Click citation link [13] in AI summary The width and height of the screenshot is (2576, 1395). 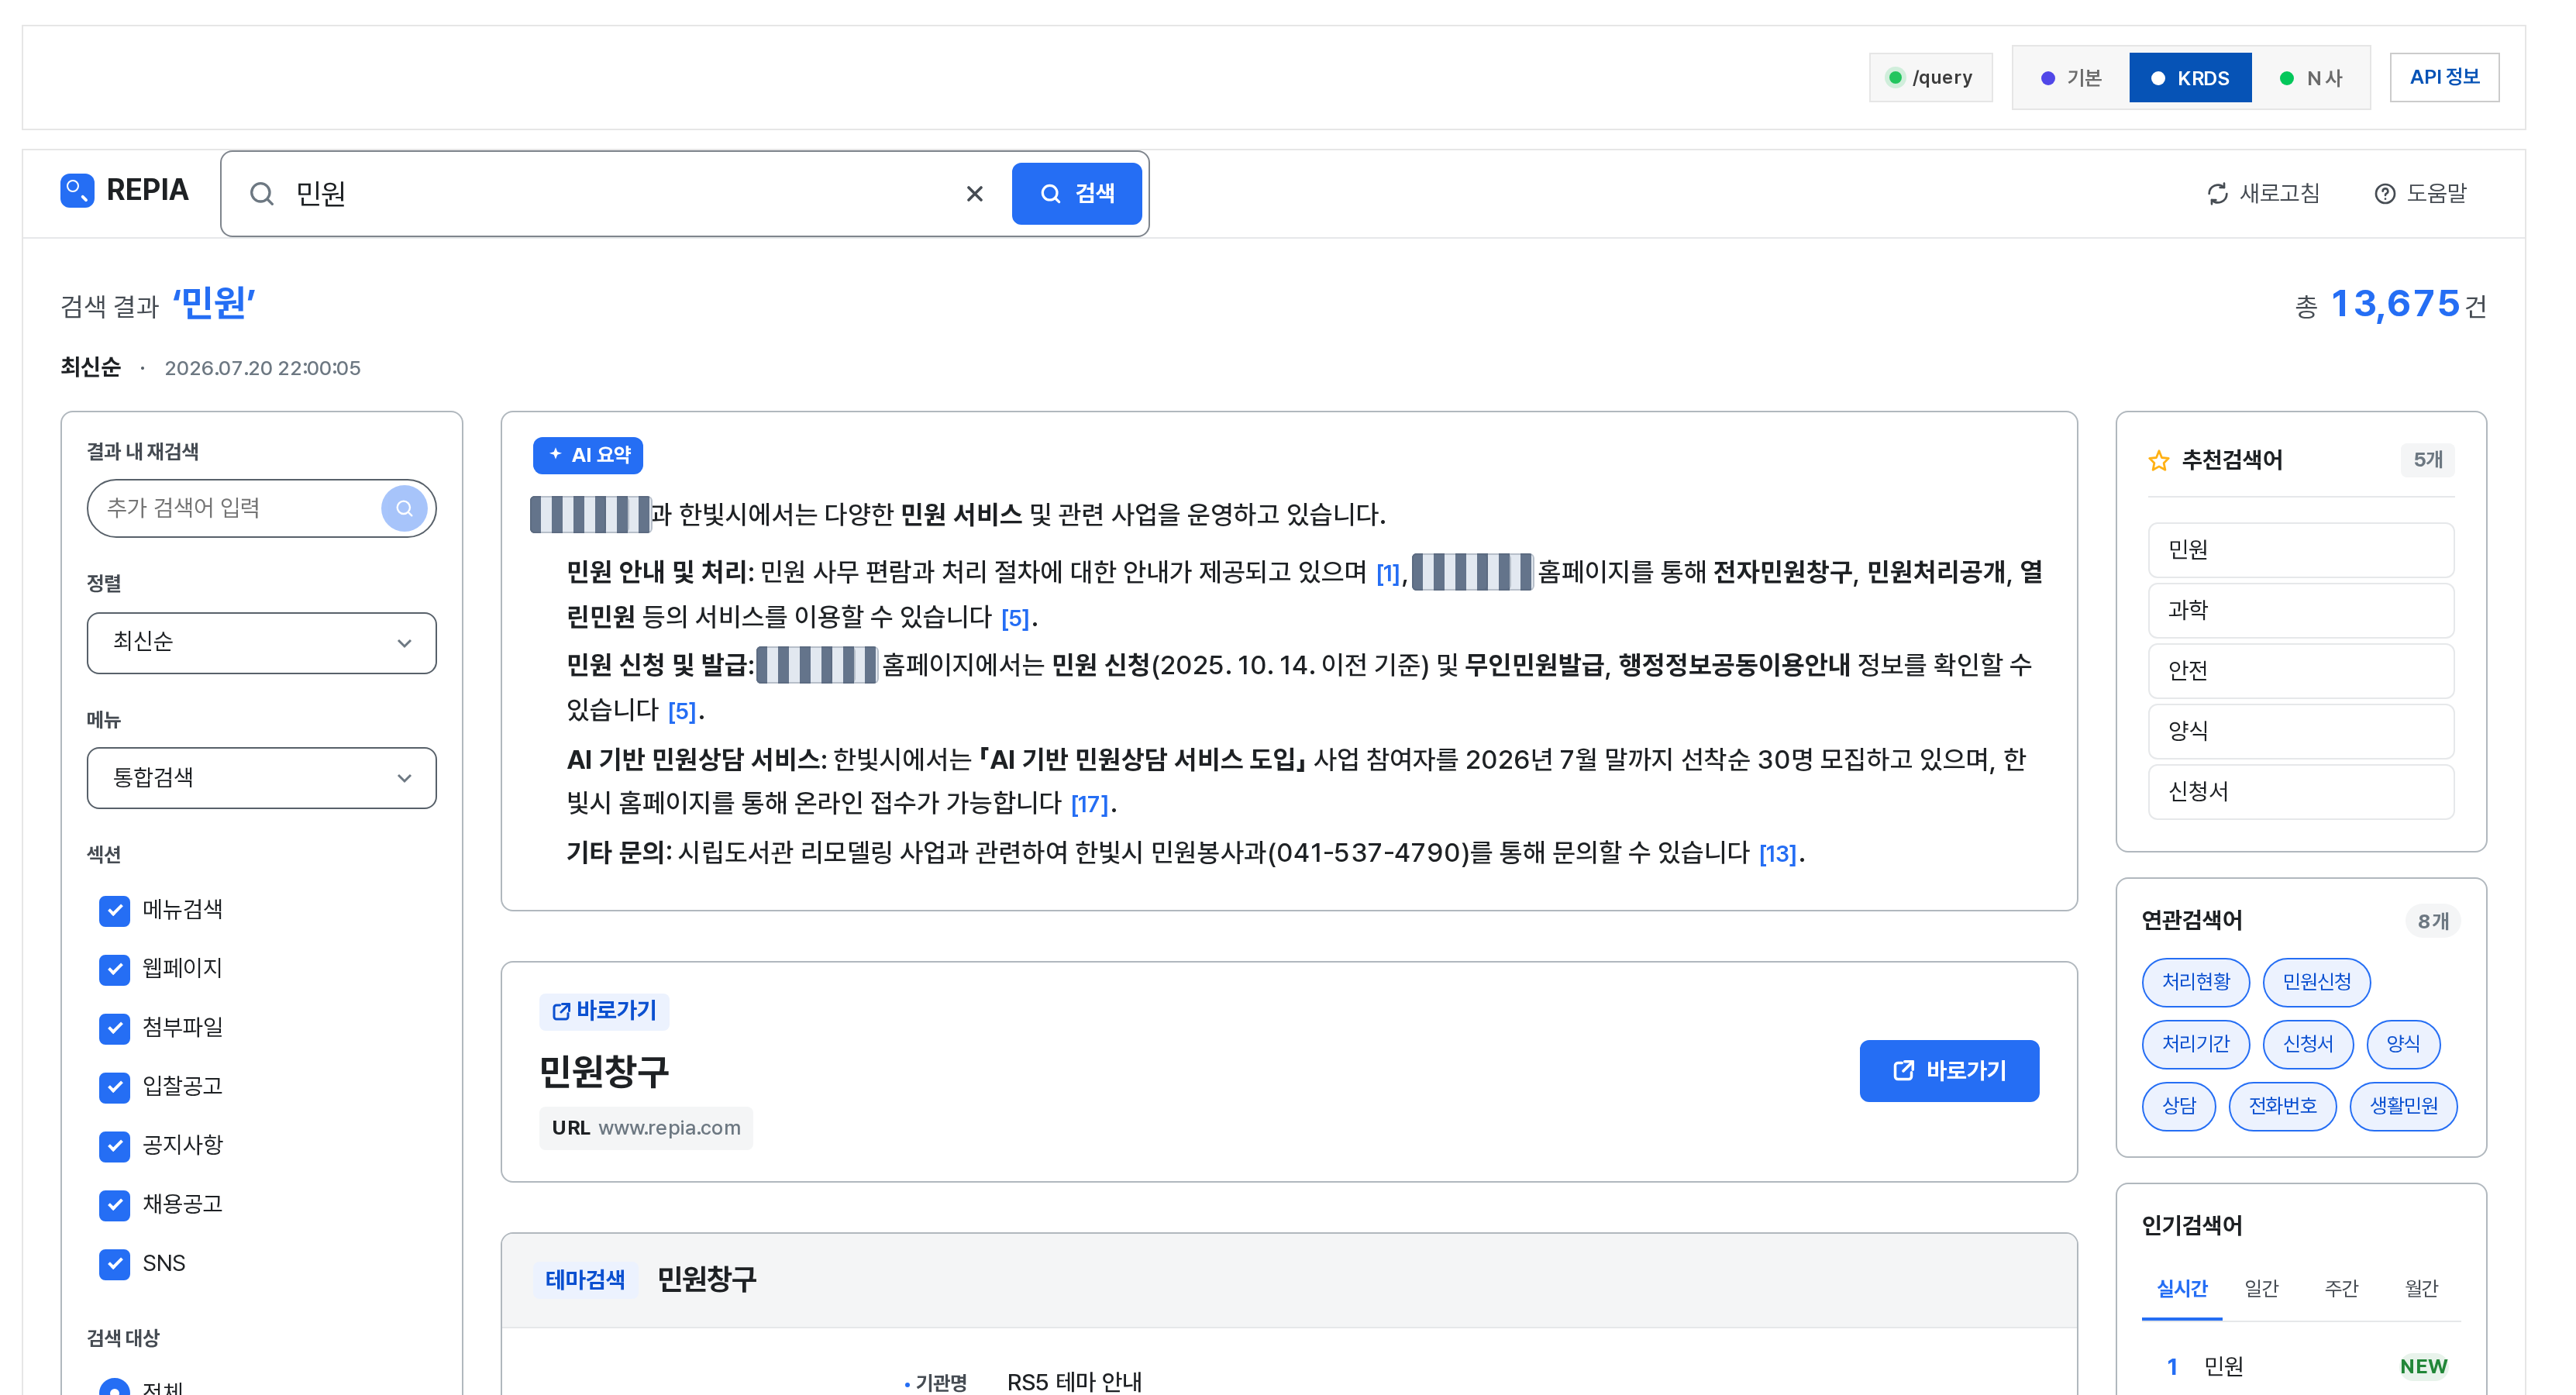click(1777, 854)
